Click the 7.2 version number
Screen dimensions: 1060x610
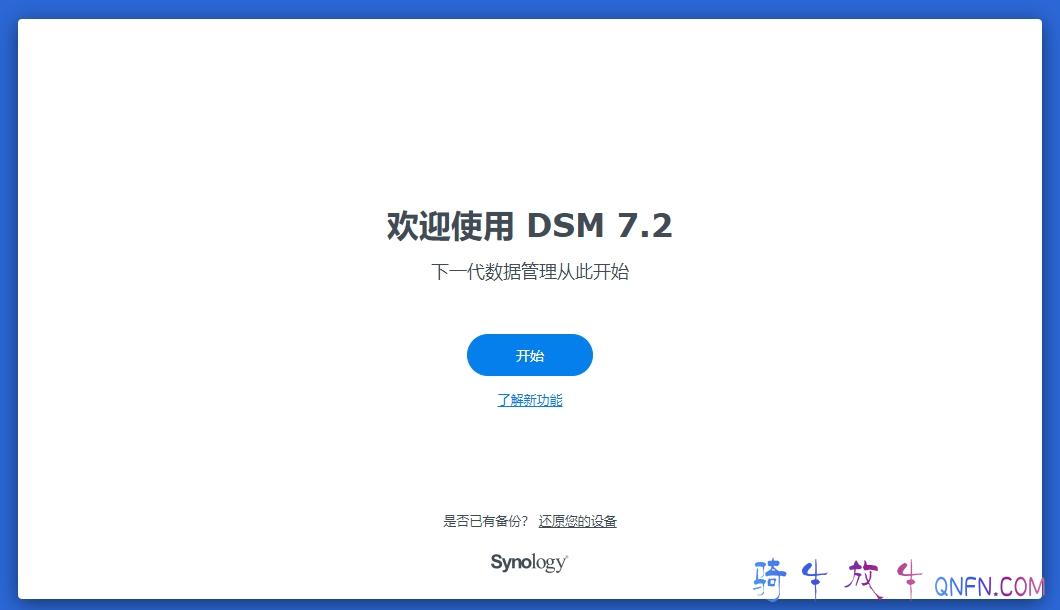645,226
